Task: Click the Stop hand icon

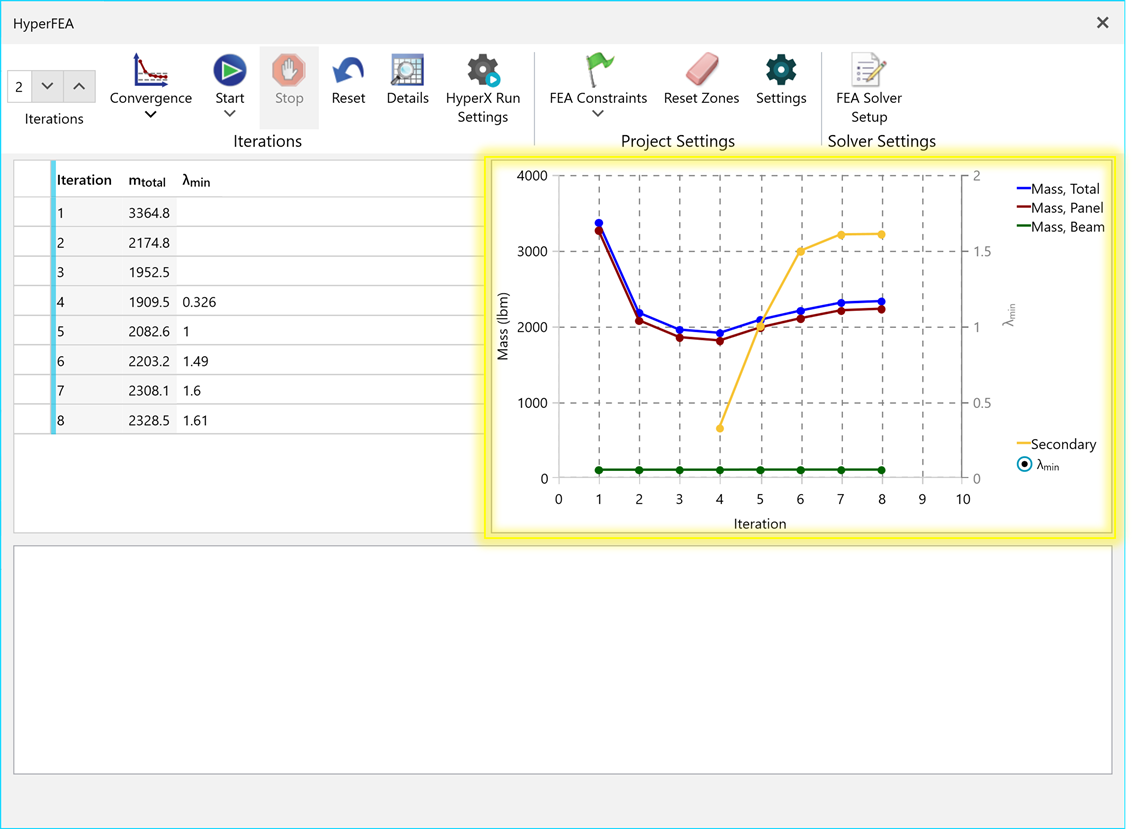Action: [x=289, y=70]
